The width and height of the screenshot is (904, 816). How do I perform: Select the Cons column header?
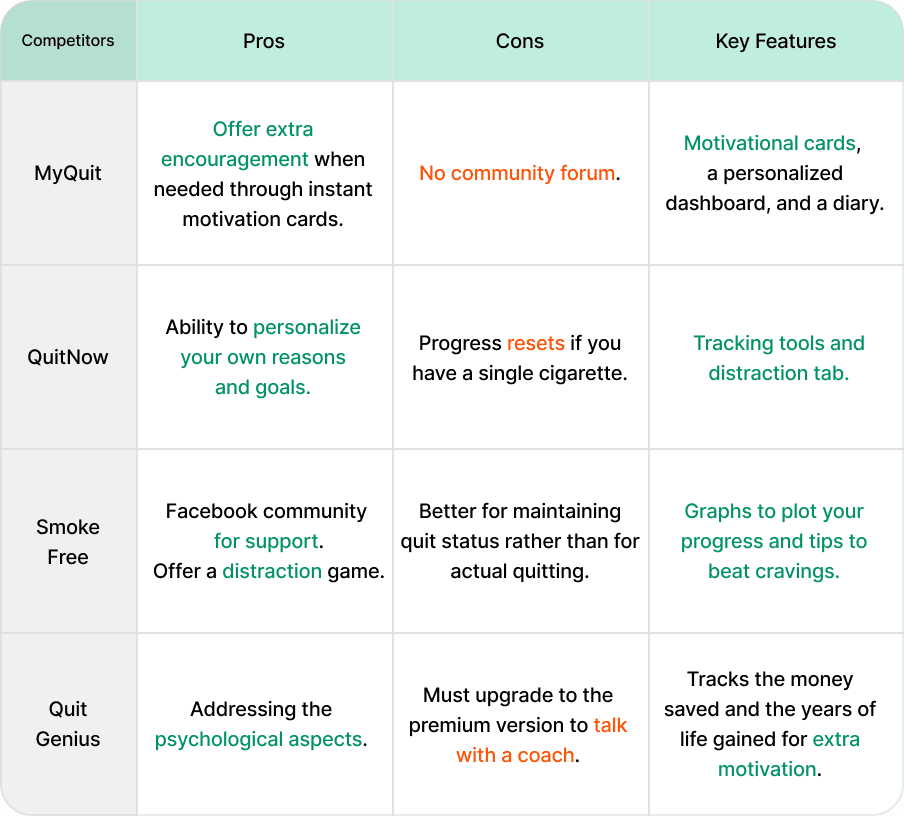[519, 41]
